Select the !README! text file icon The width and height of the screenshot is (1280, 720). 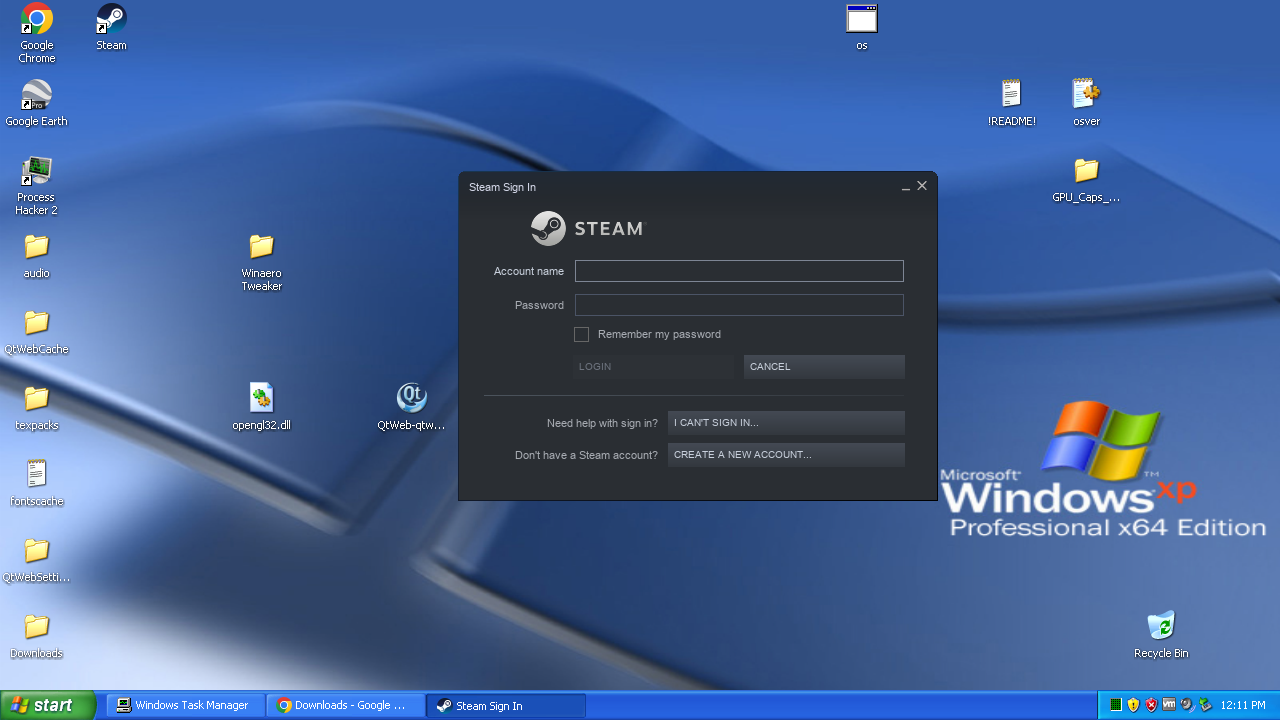coord(1012,95)
